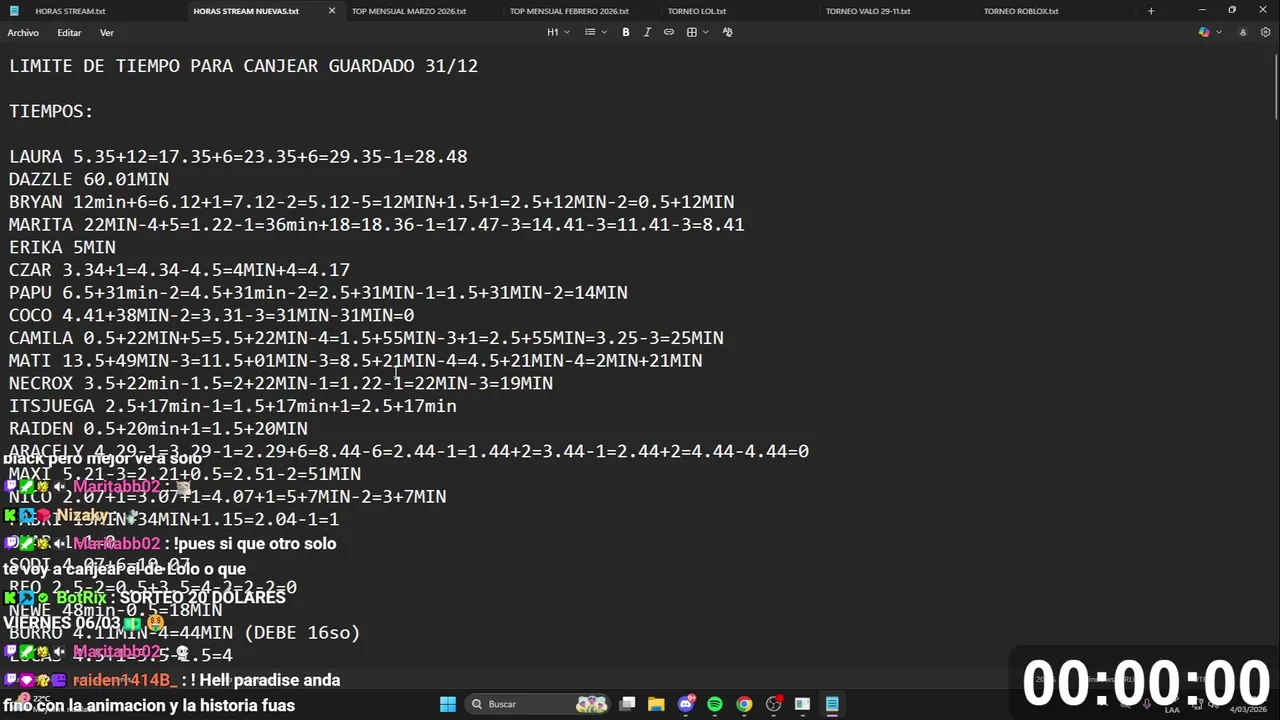The height and width of the screenshot is (720, 1280).
Task: Open OBS Studio from the taskbar
Action: (773, 704)
